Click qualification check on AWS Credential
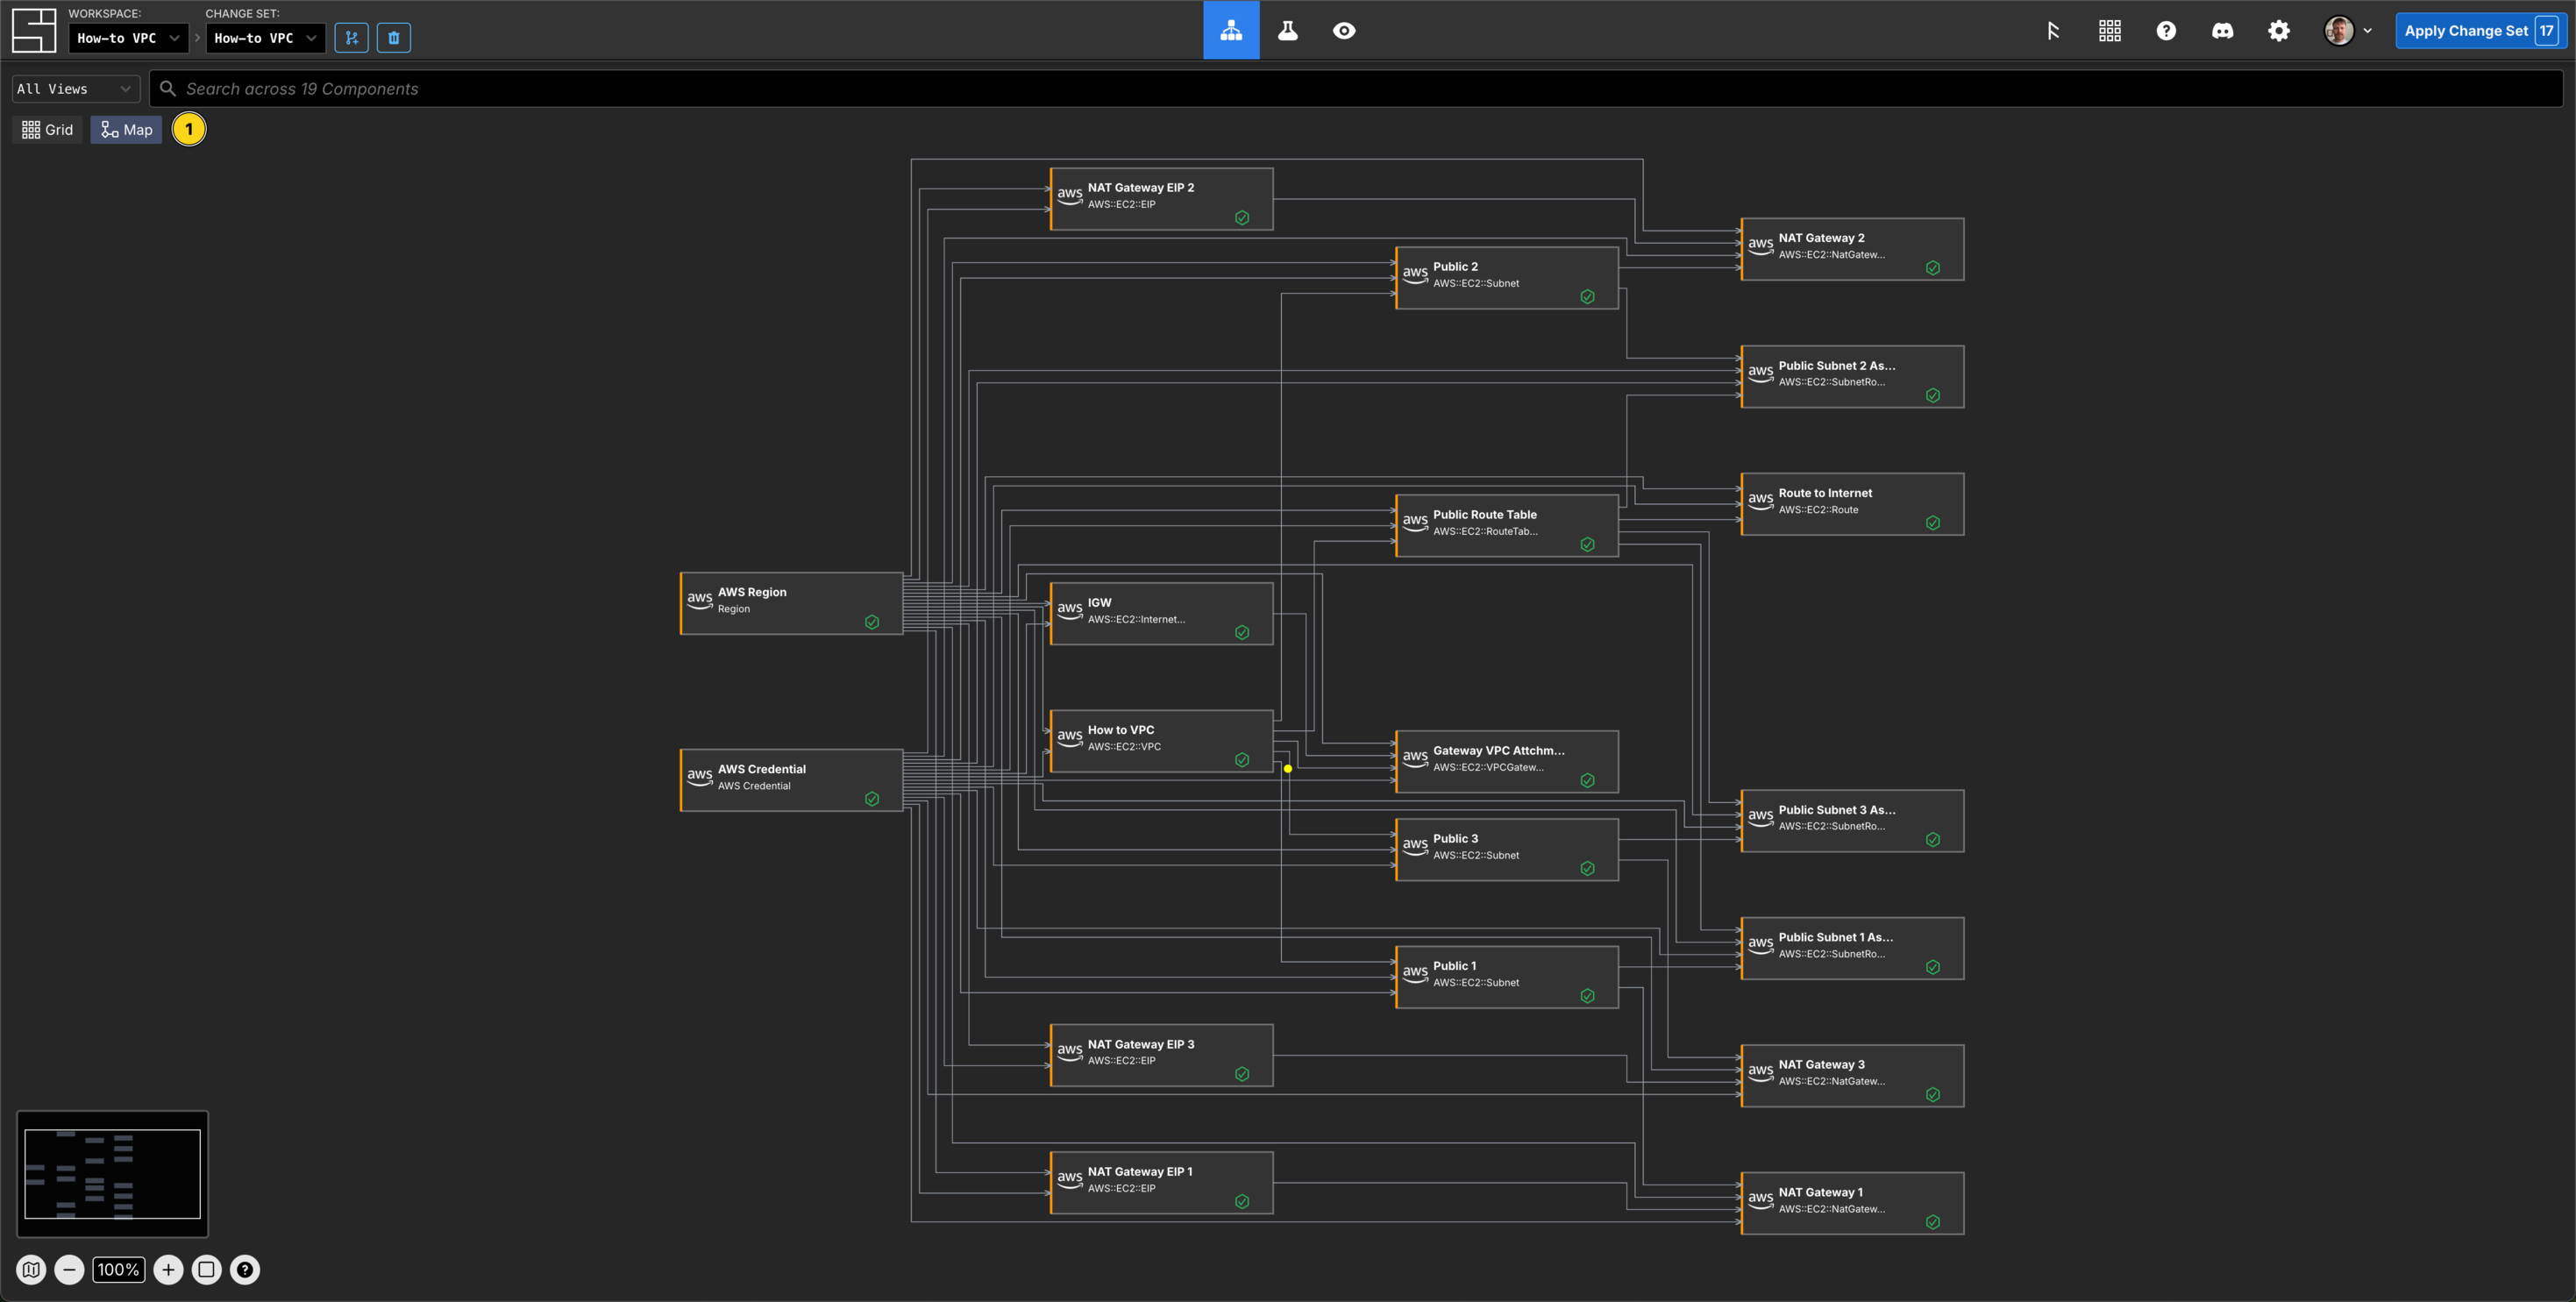Image resolution: width=2576 pixels, height=1302 pixels. click(872, 799)
